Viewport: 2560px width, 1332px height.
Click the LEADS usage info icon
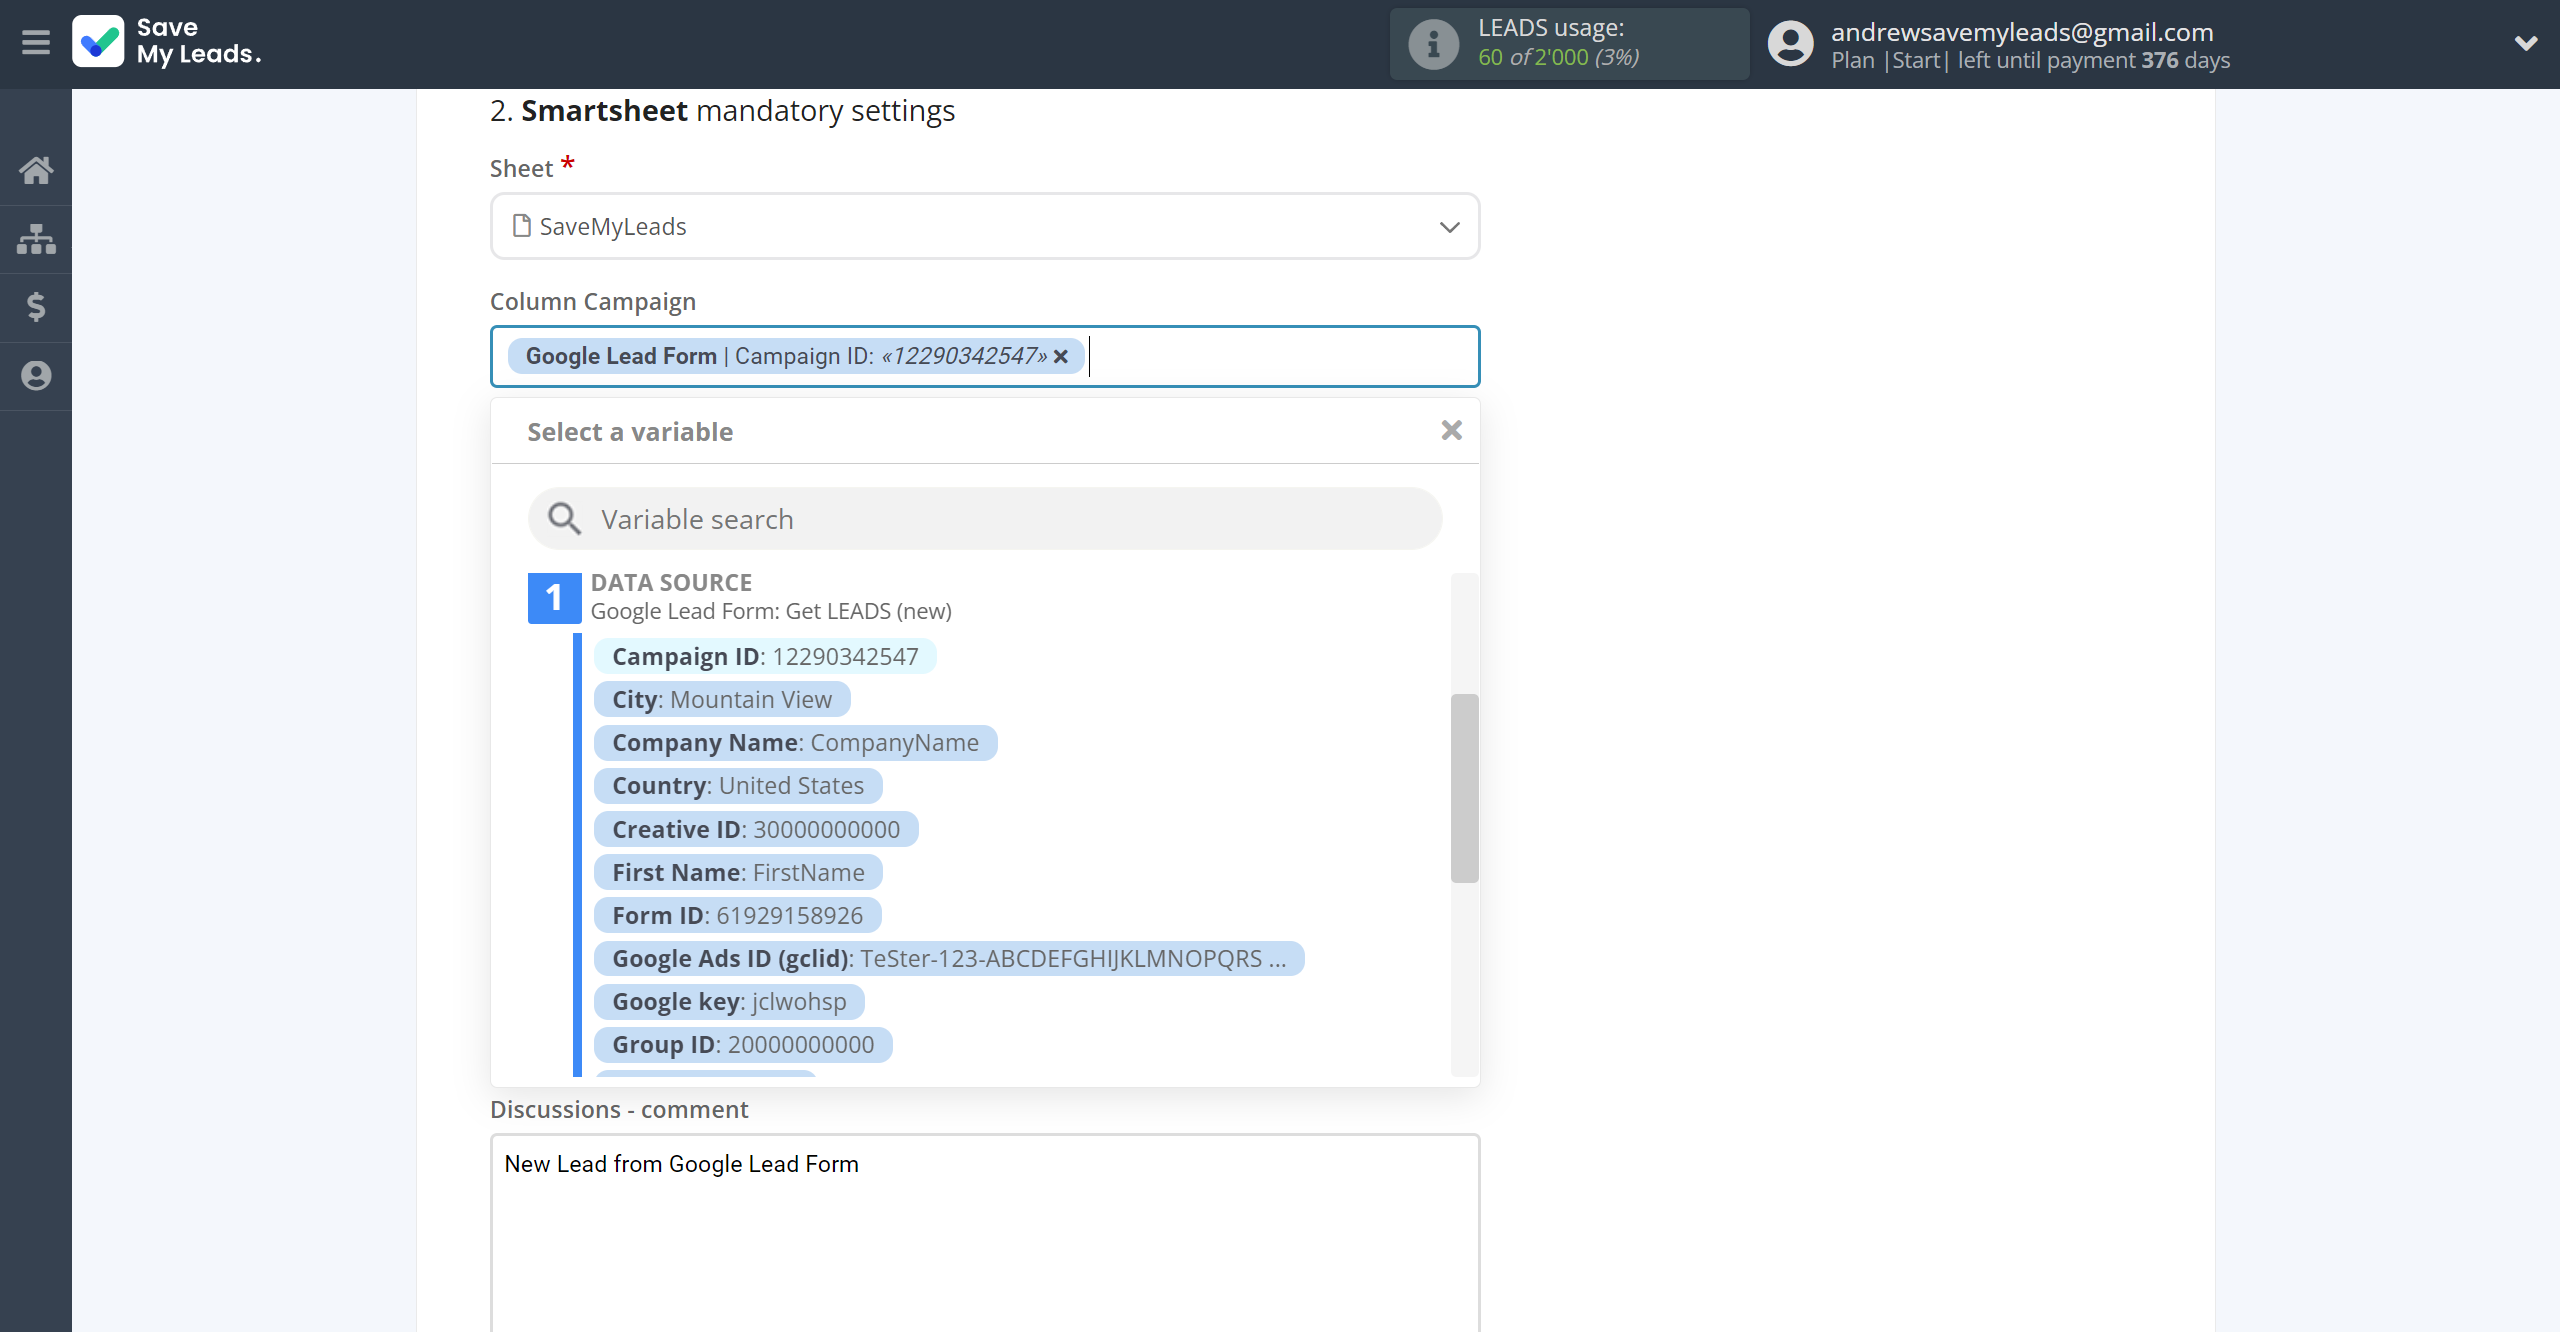coord(1433,44)
